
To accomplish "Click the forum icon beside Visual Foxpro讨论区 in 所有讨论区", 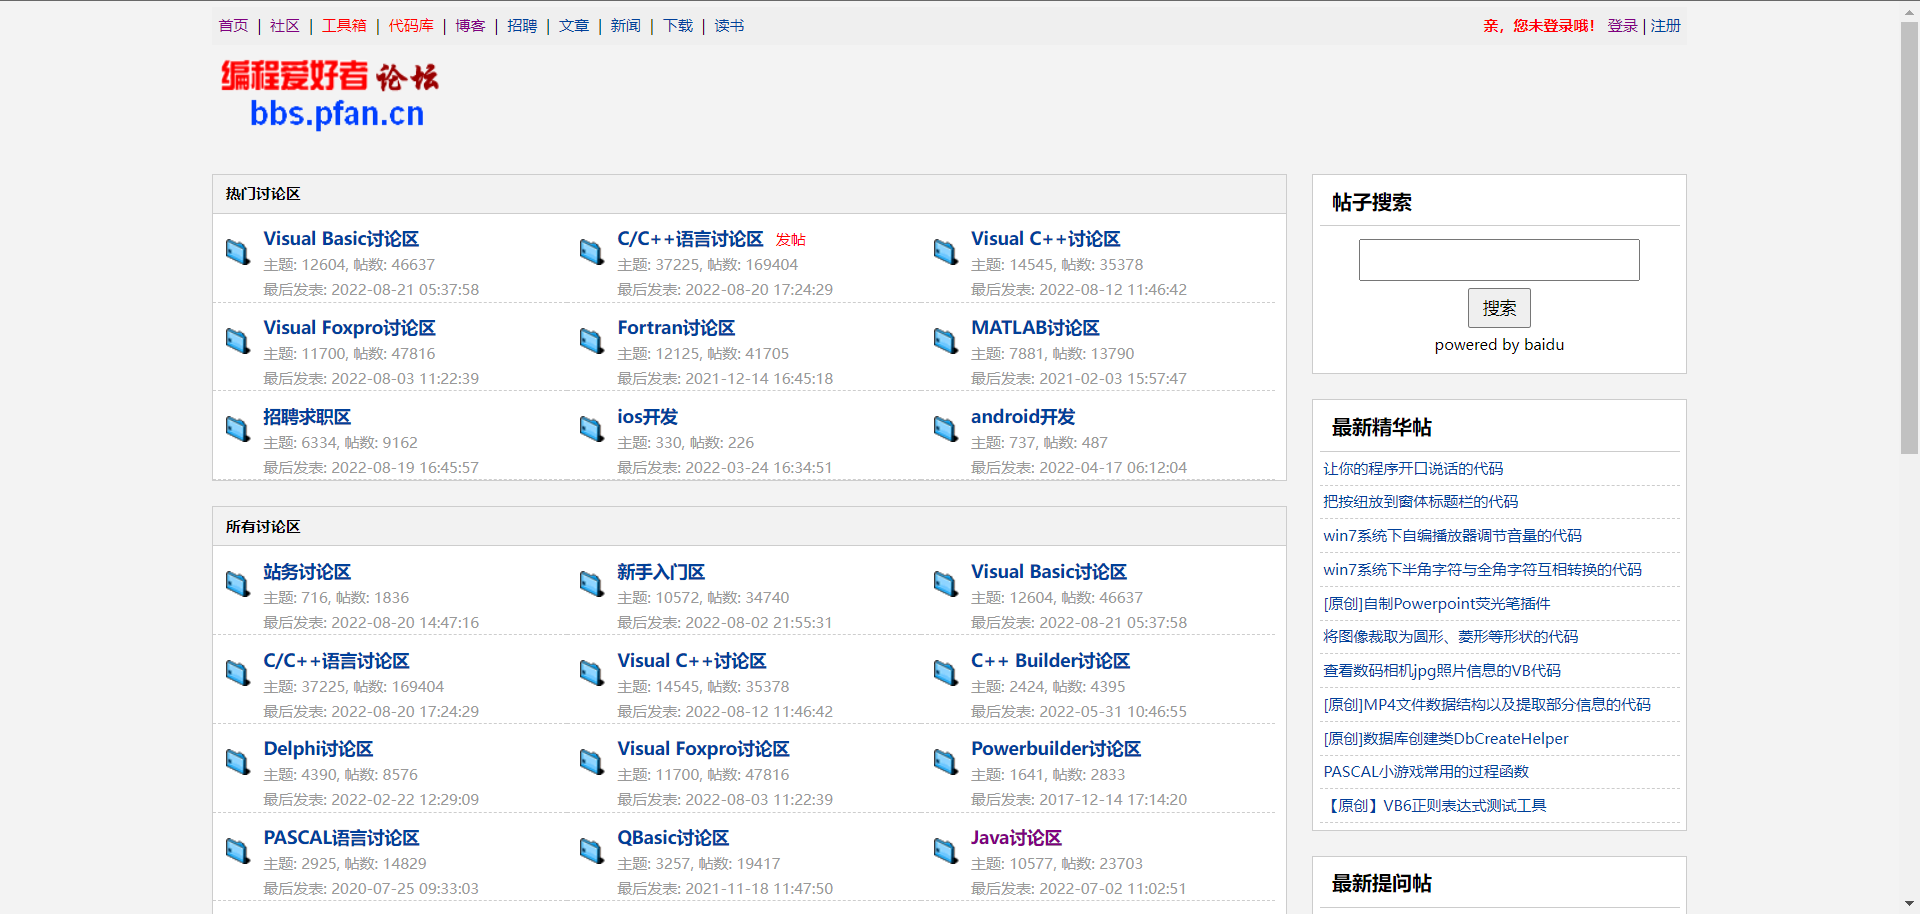I will [x=592, y=762].
